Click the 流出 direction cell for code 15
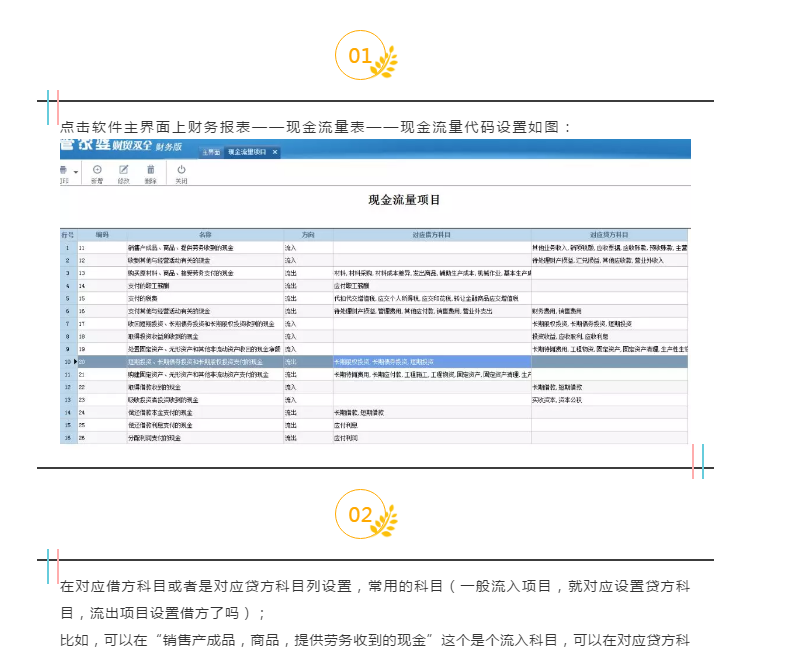Viewport: 804px width, 658px height. pos(308,298)
